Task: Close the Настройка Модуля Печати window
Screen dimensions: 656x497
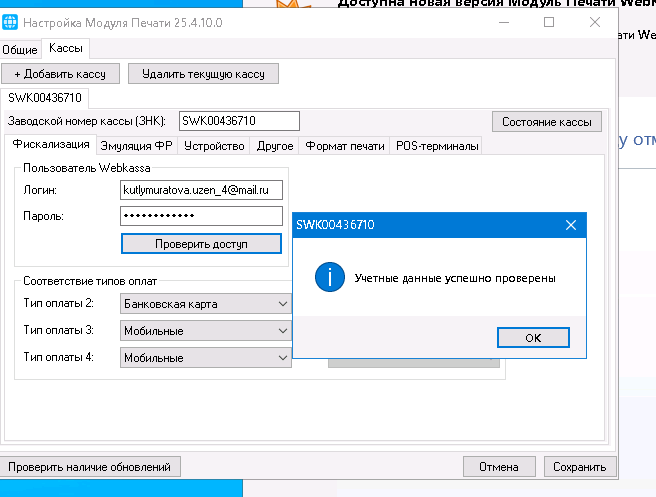Action: tap(594, 22)
